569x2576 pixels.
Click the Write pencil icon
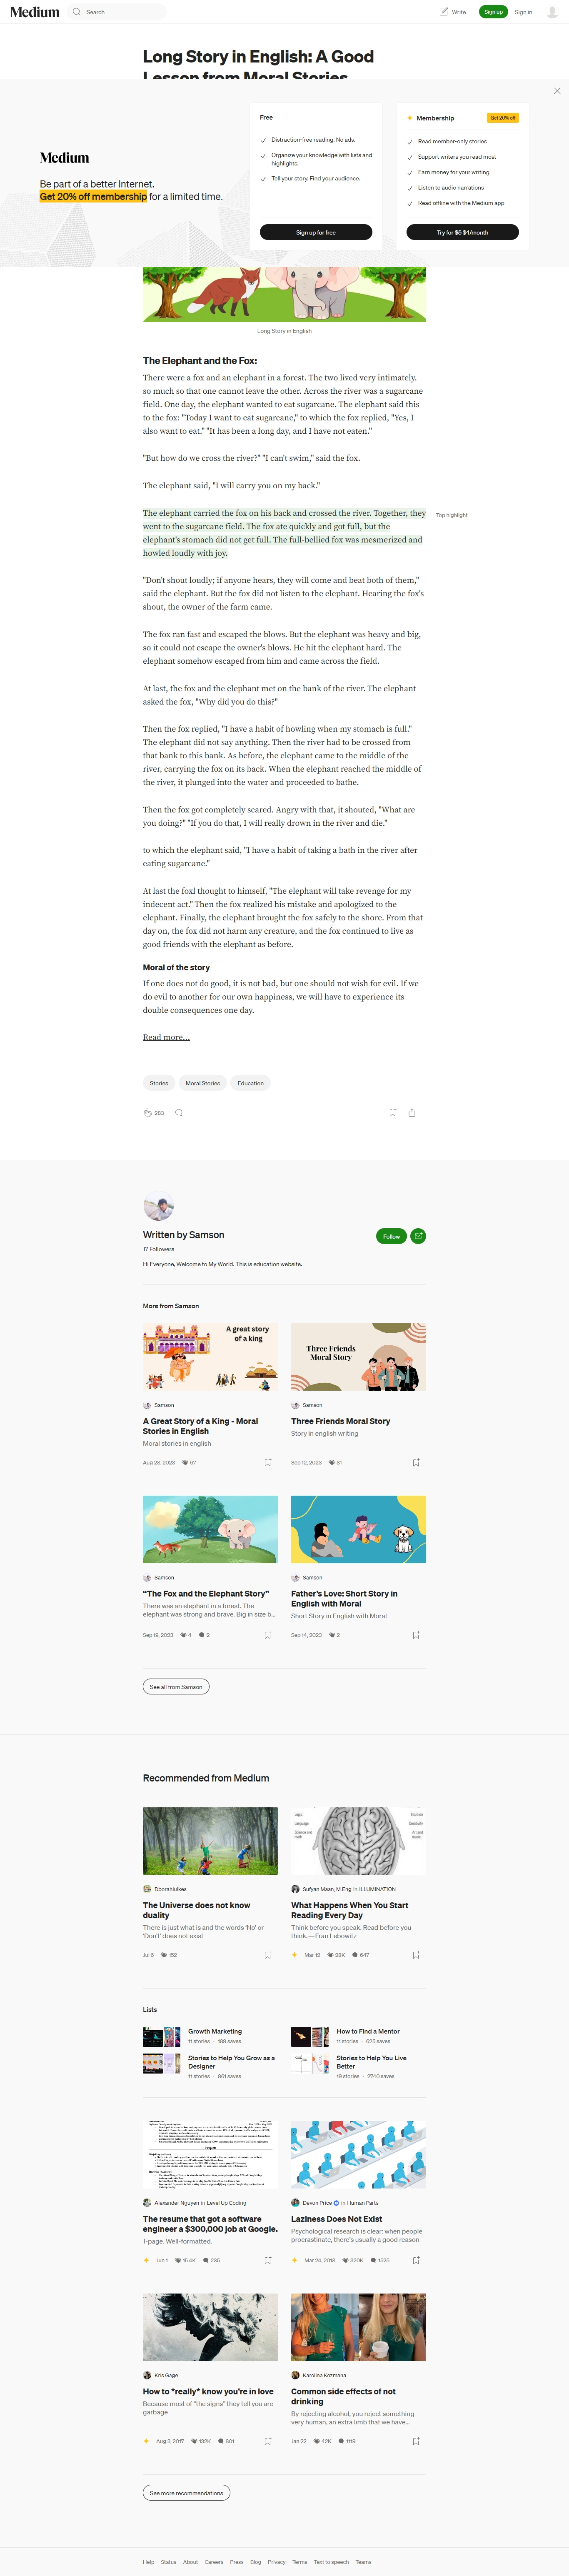(x=443, y=12)
